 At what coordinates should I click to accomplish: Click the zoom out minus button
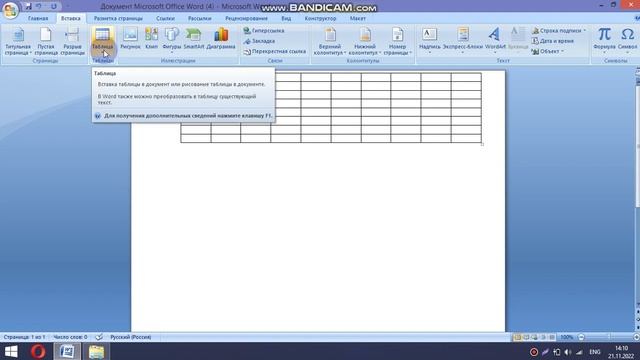[x=581, y=337]
